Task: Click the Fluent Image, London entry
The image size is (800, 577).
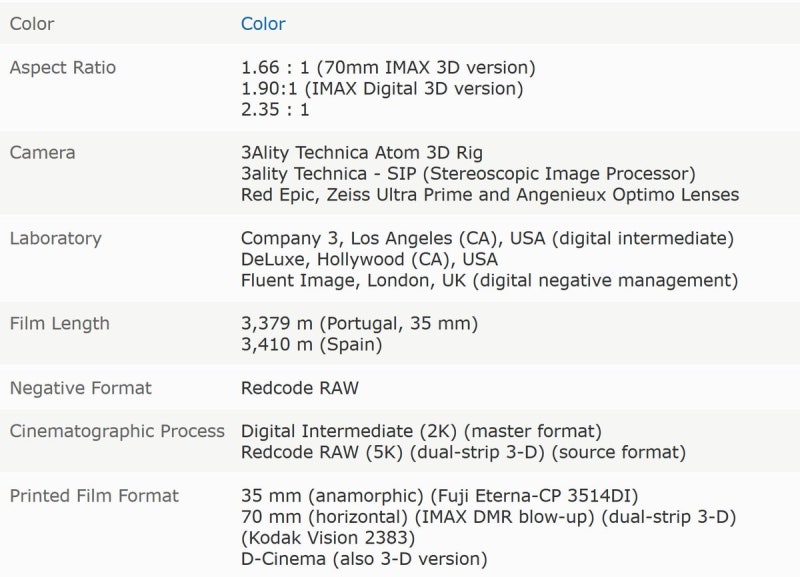Action: [489, 280]
